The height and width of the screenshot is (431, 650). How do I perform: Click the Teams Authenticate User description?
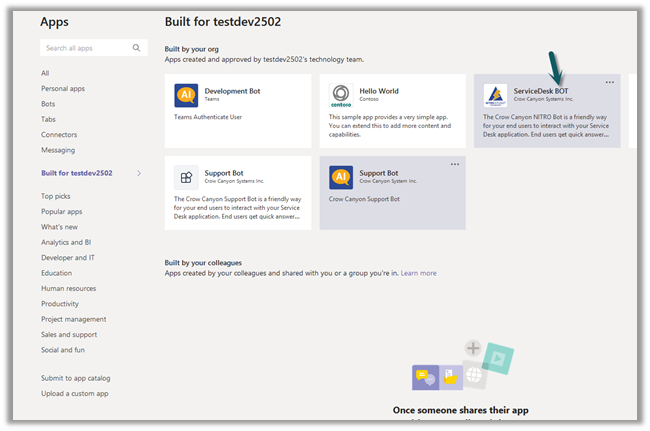[x=208, y=117]
